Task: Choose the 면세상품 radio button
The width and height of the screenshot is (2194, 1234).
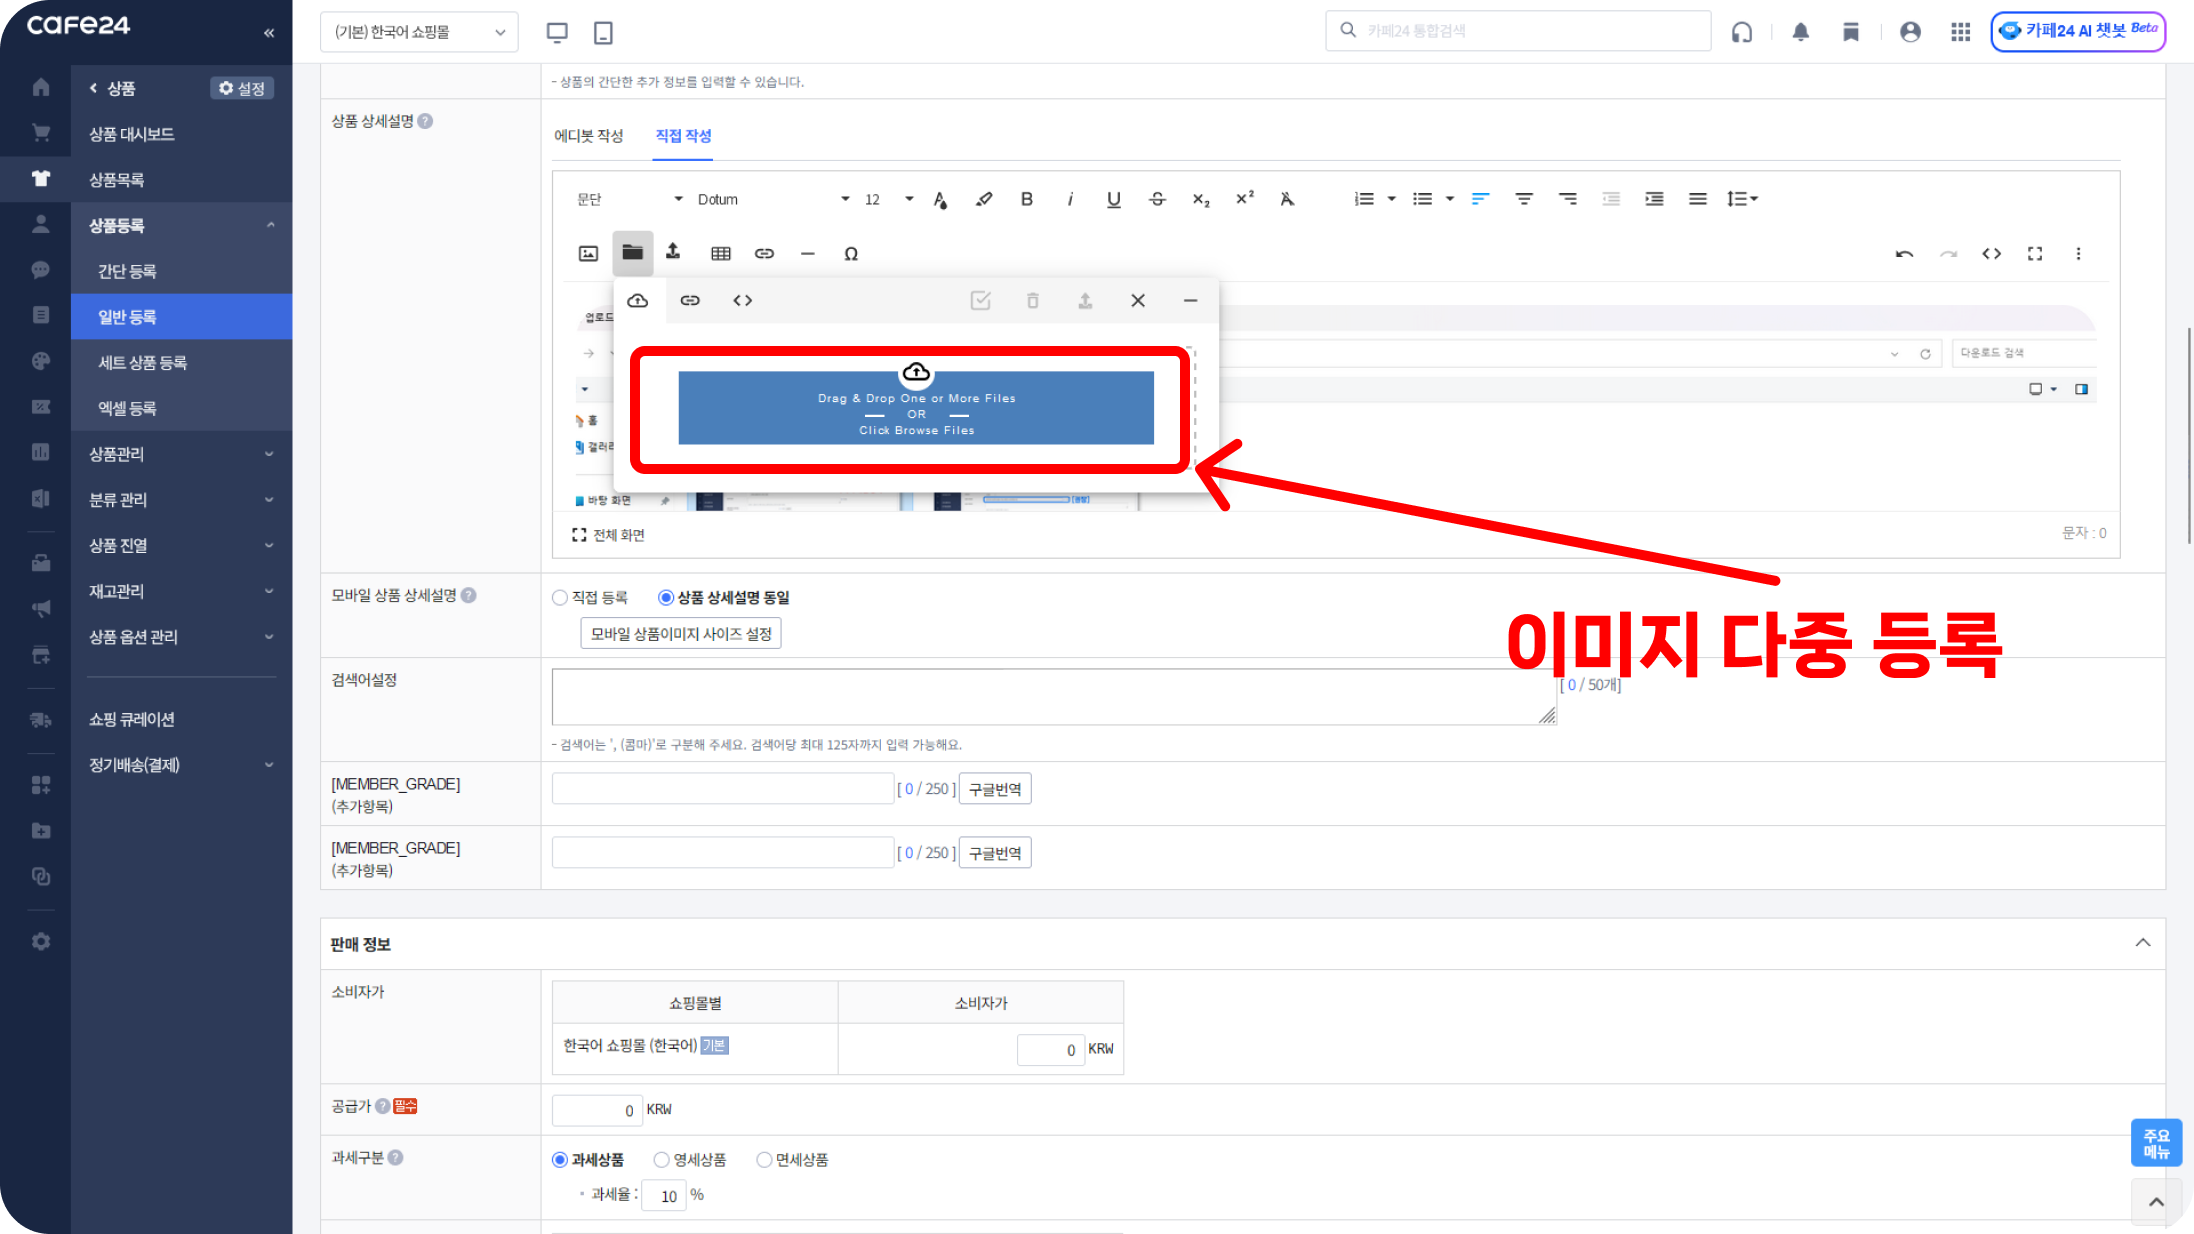Action: click(x=764, y=1159)
